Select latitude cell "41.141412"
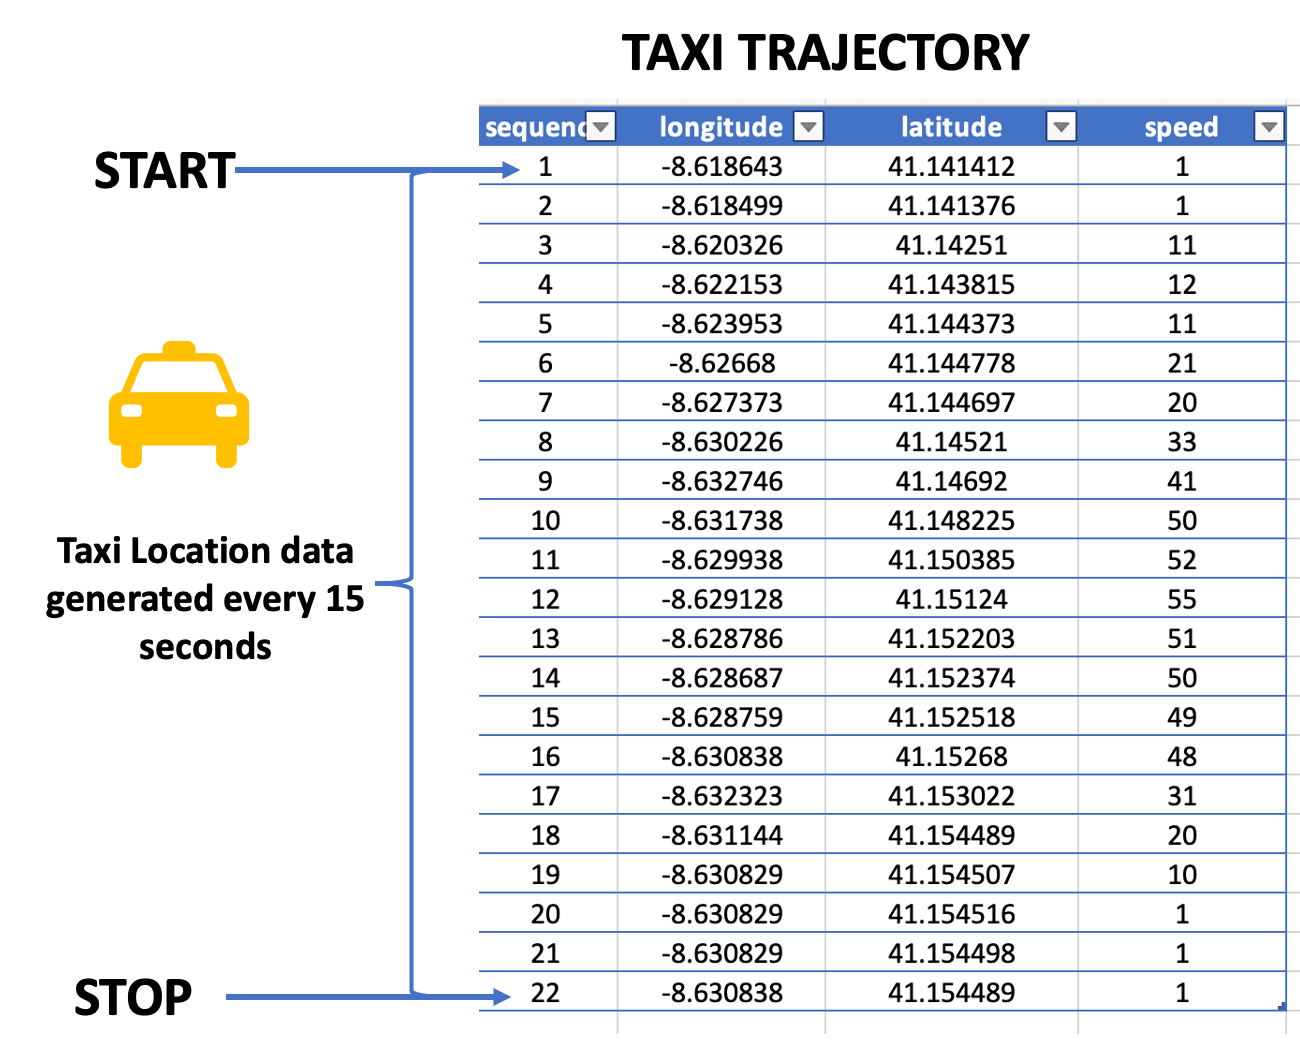This screenshot has height=1064, width=1300. pos(951,166)
